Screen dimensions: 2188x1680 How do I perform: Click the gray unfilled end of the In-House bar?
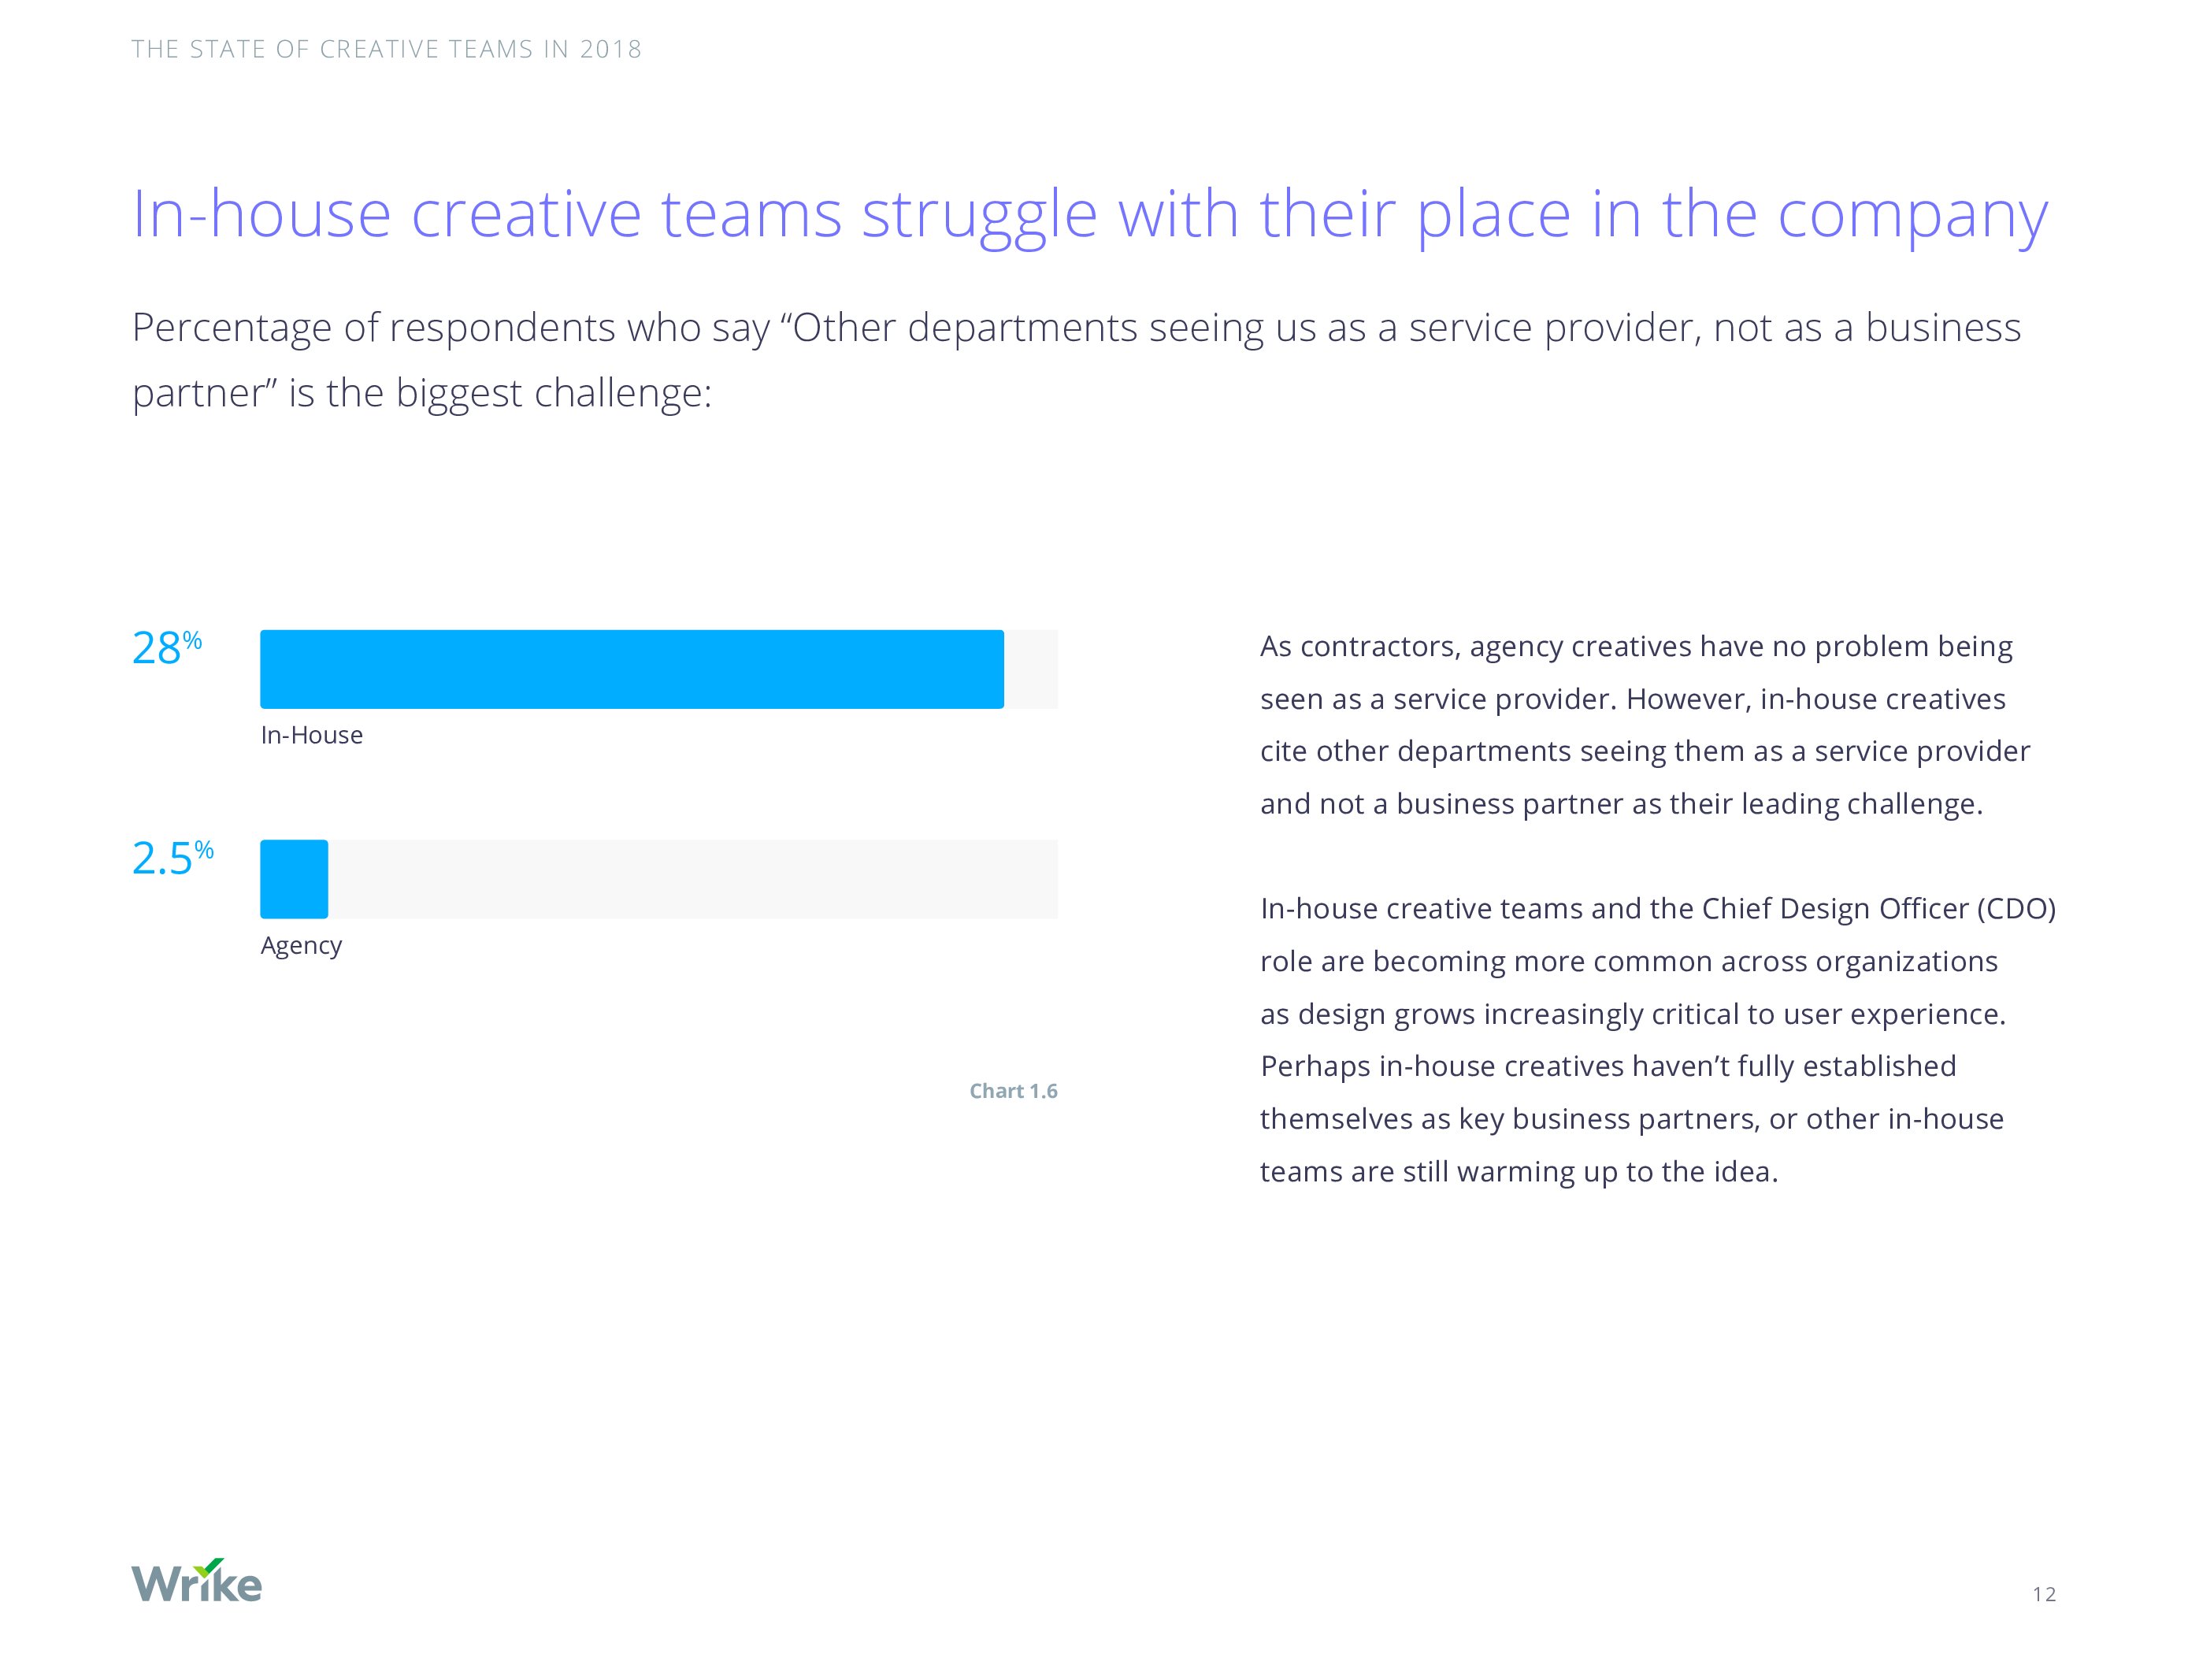click(1031, 669)
